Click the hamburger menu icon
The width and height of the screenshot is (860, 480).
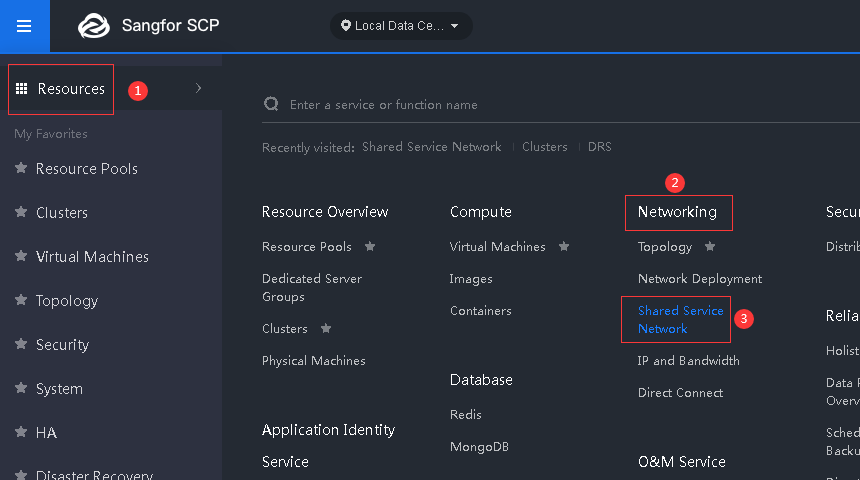[x=24, y=26]
